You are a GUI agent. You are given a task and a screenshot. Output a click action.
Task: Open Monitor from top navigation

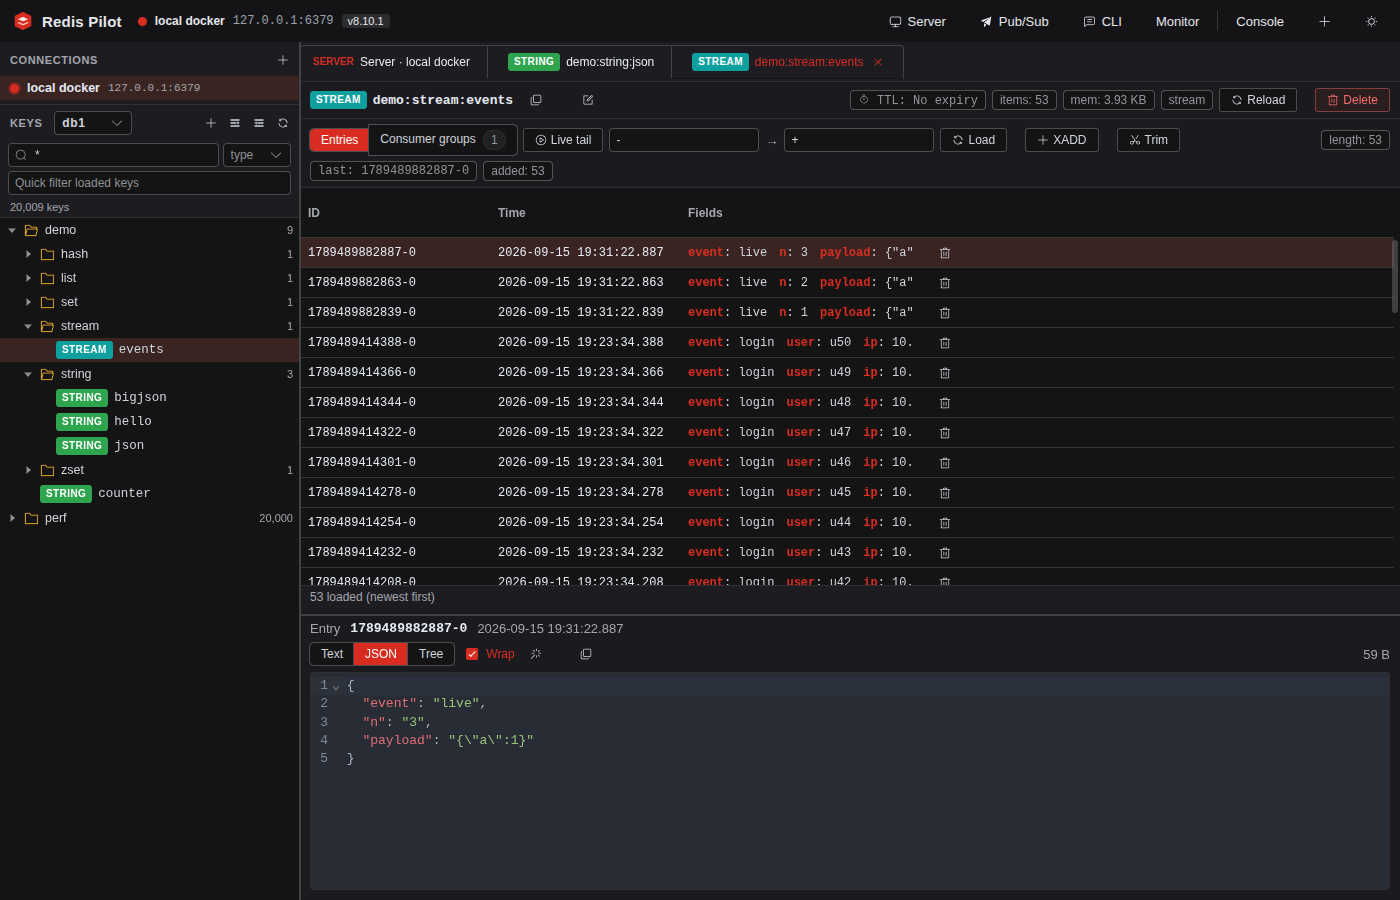point(1177,21)
